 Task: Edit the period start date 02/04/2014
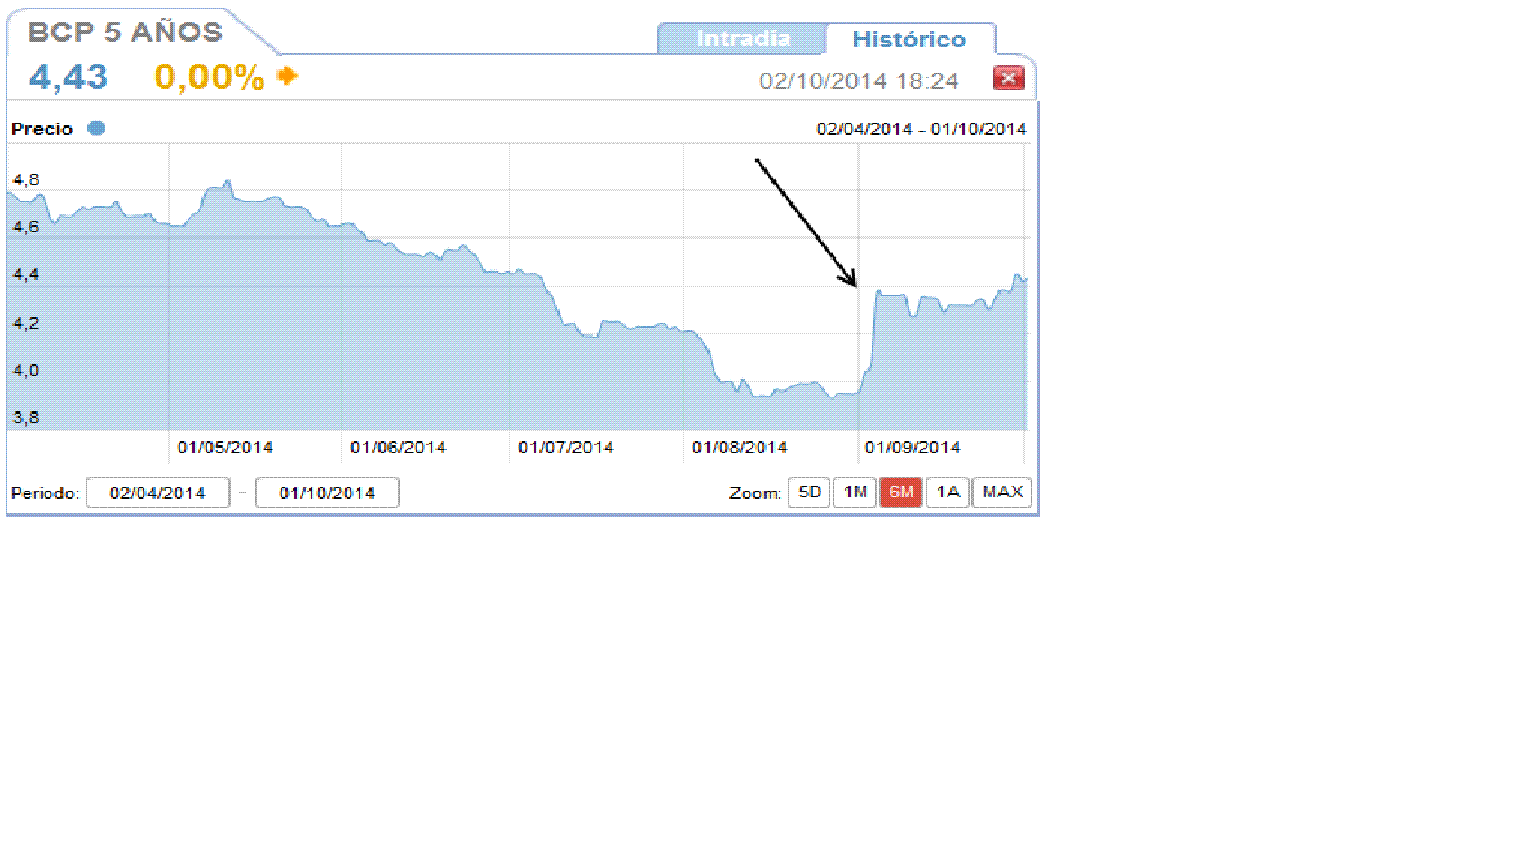click(158, 493)
